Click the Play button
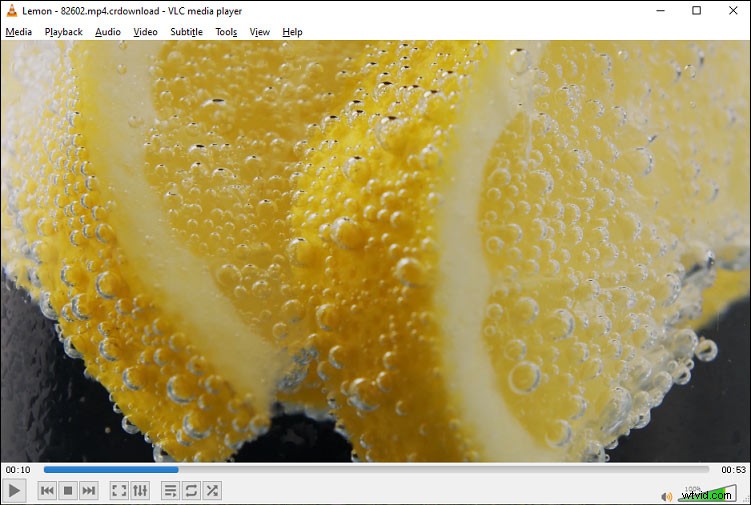This screenshot has height=505, width=751. [14, 491]
